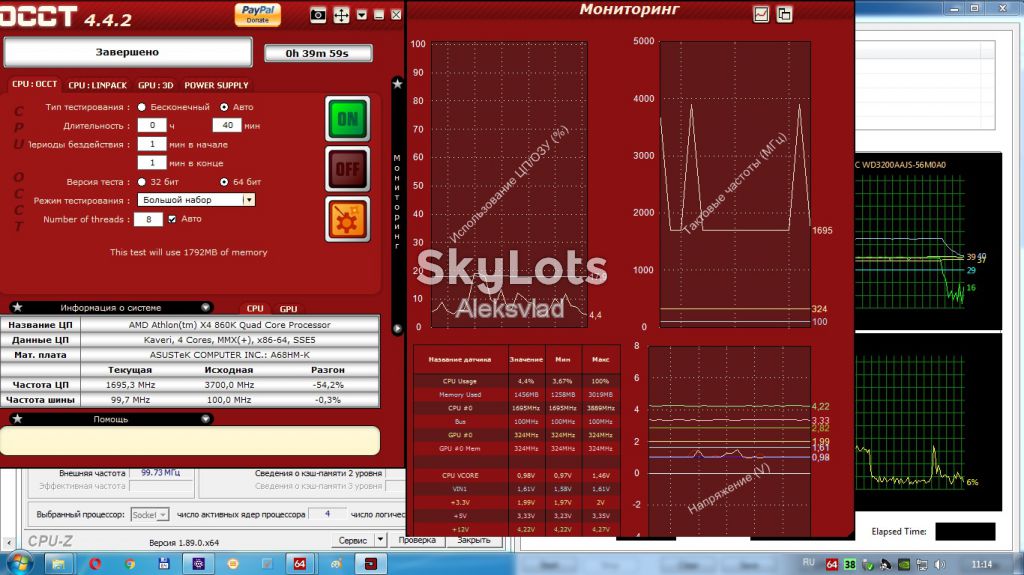Screen dimensions: 1024x575
Task: Choose 32 бит test version
Action: (142, 182)
